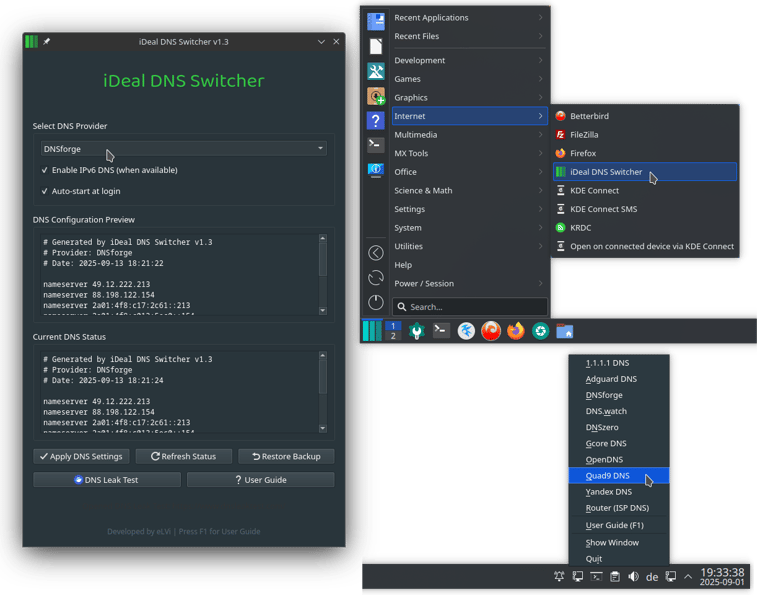Launch KRDC remote desktop client
This screenshot has height=595, width=768.
[x=645, y=228]
